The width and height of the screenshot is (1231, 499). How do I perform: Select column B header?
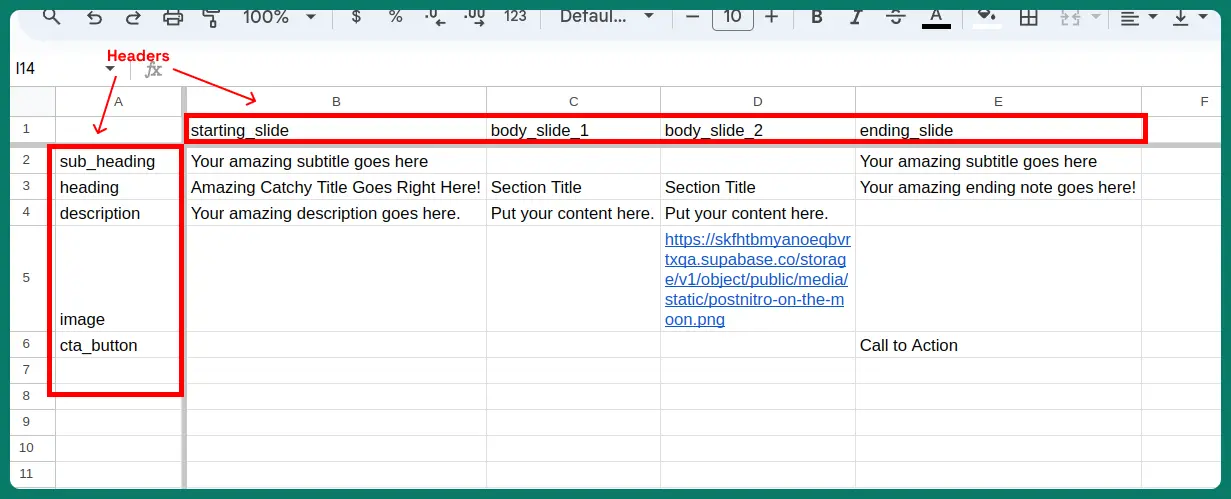point(336,101)
